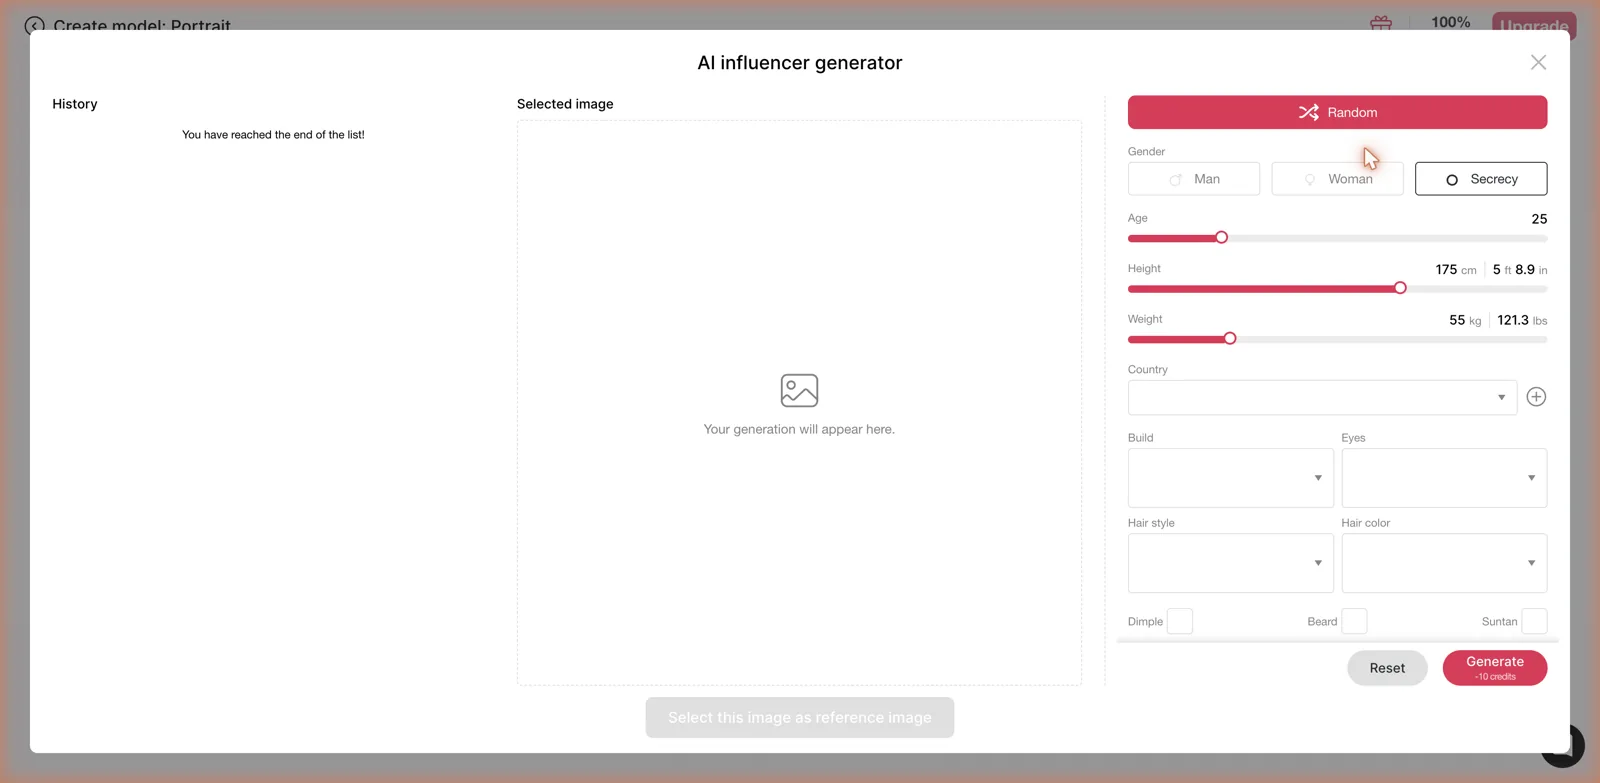Click the add country plus icon
1600x783 pixels.
(x=1536, y=397)
